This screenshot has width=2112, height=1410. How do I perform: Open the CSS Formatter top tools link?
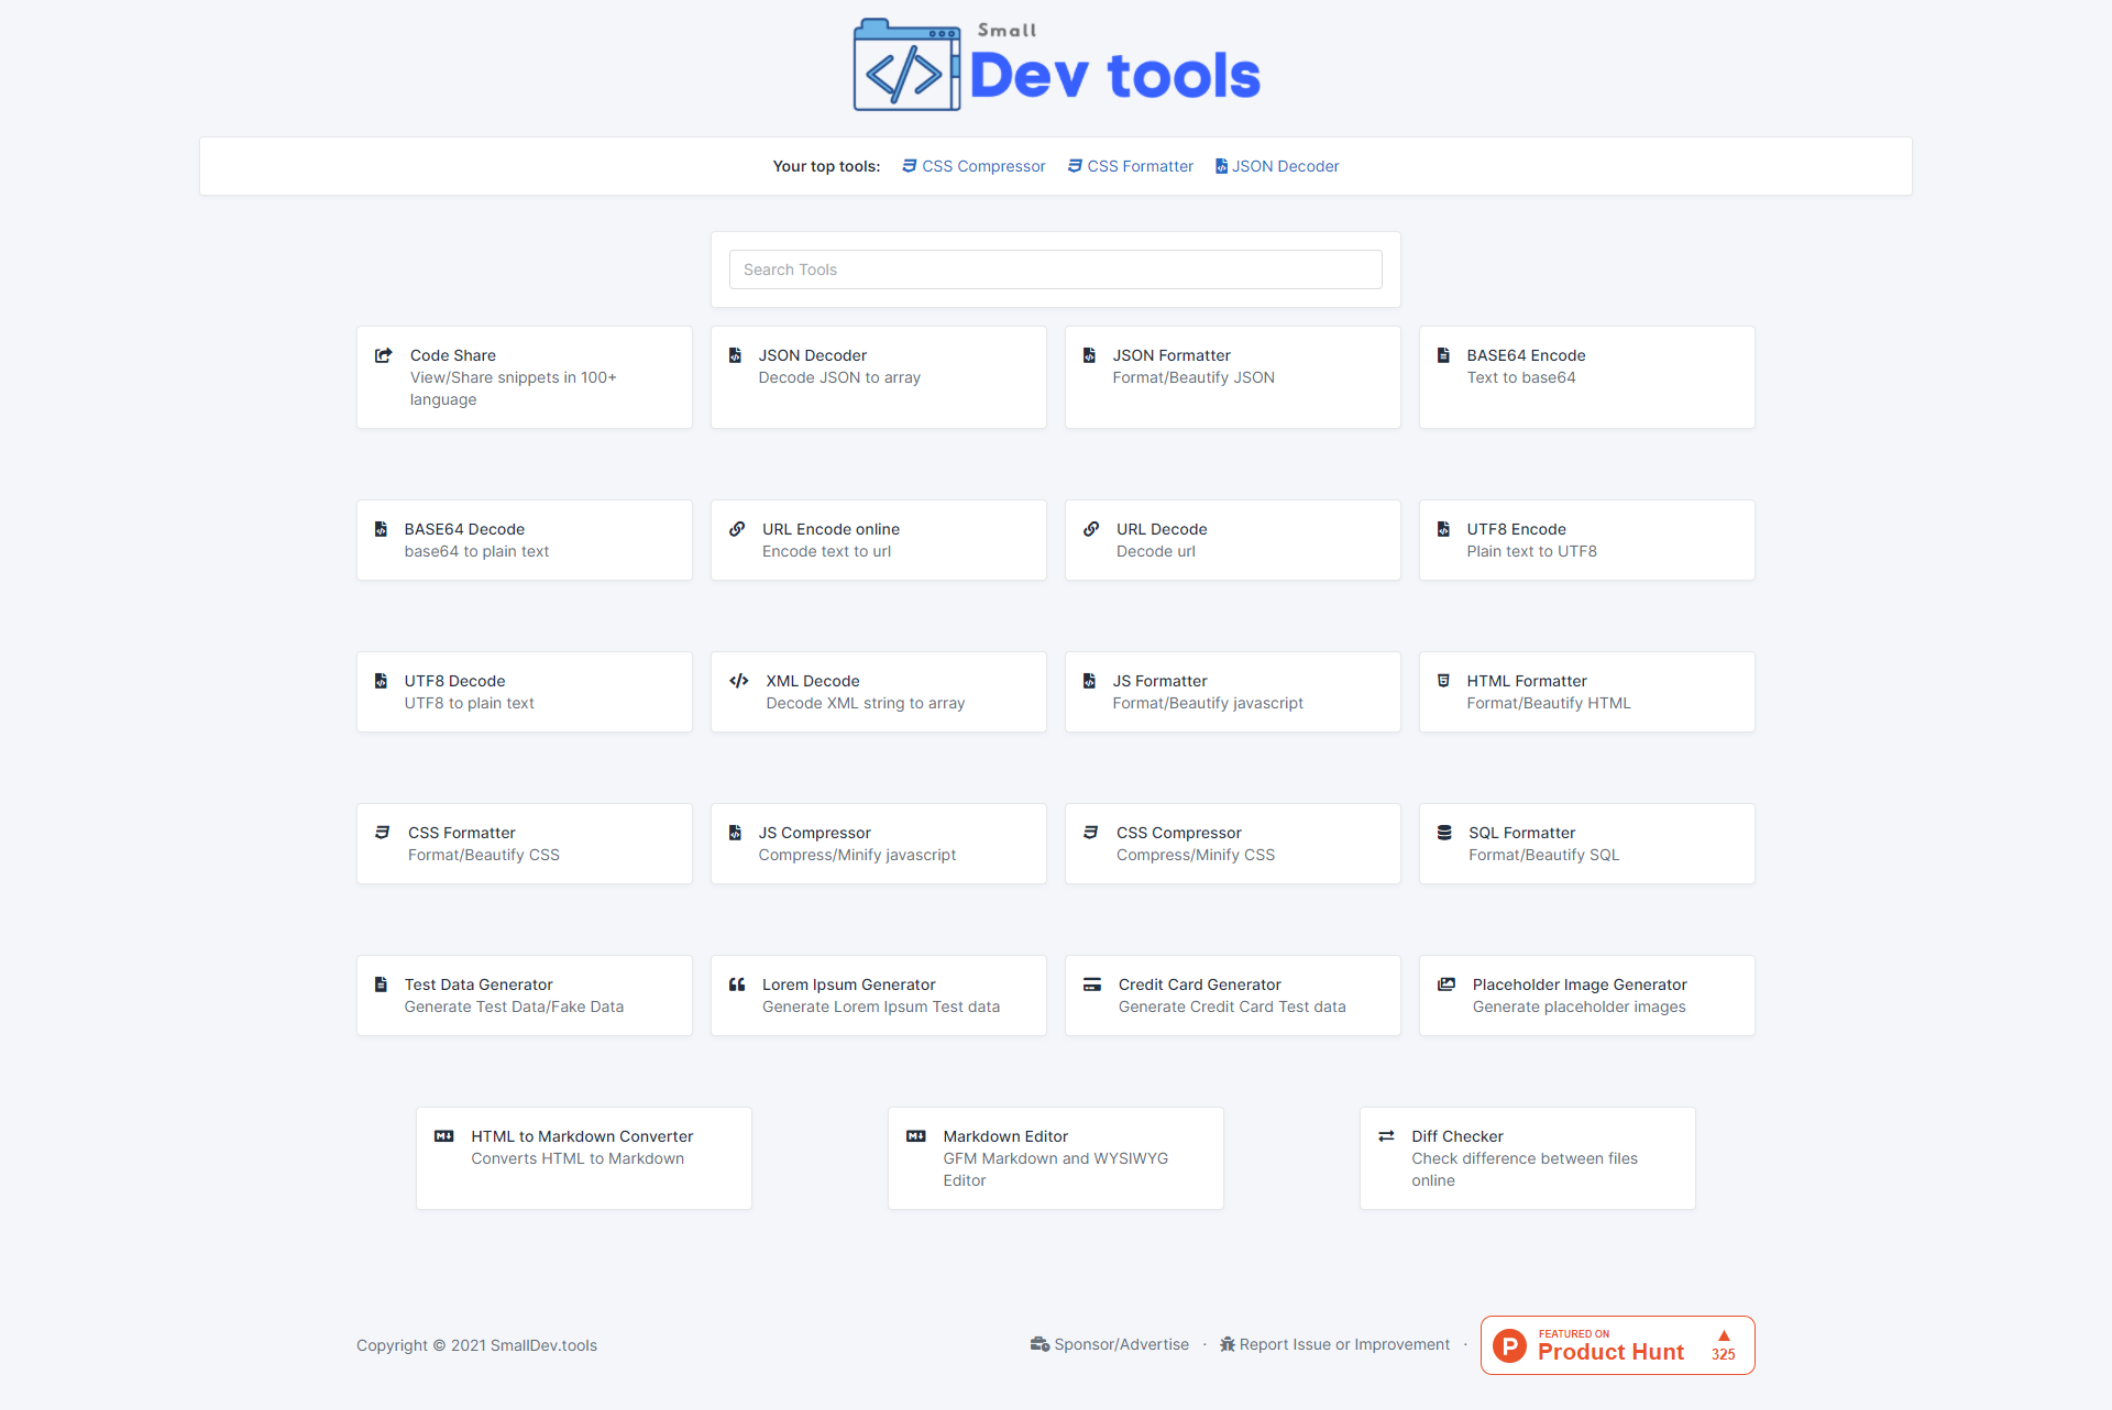coord(1139,166)
